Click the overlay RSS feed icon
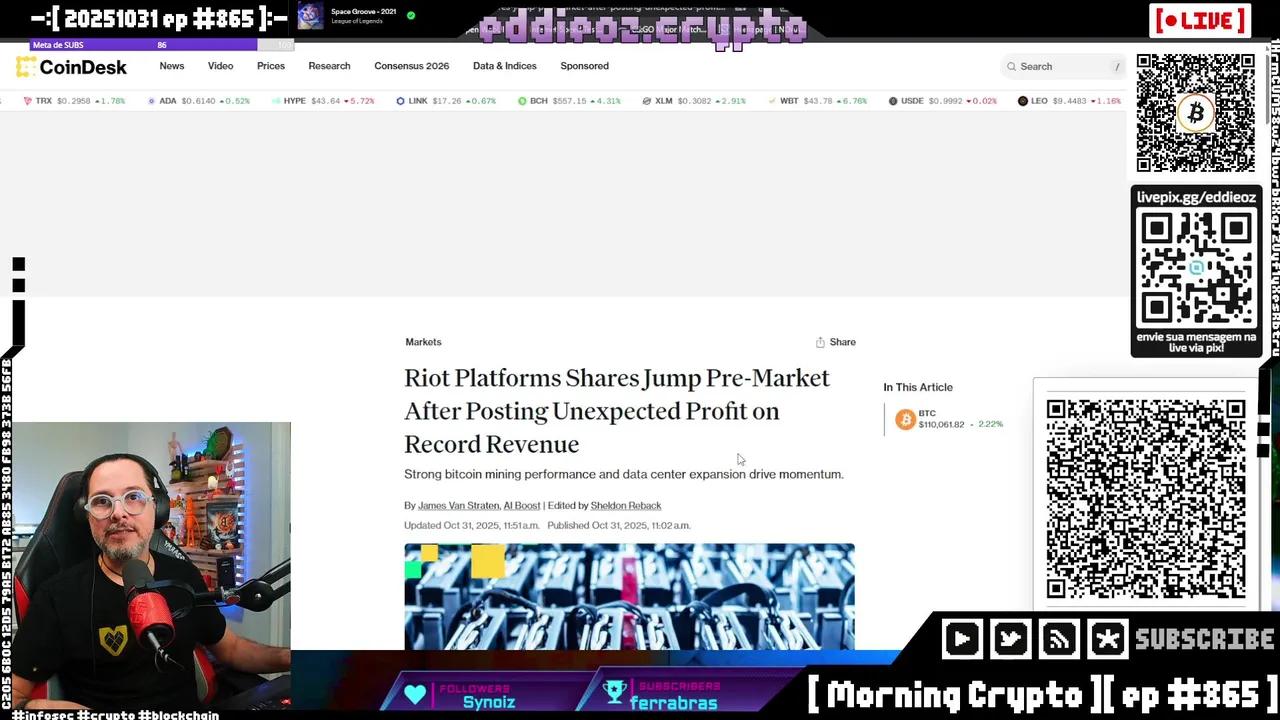The image size is (1280, 720). click(x=1059, y=640)
